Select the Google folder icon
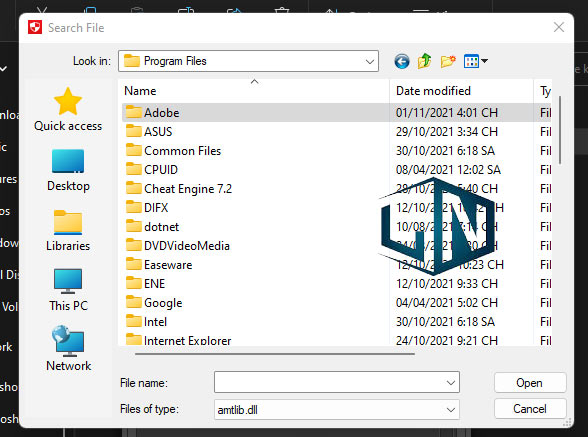588x437 pixels. (134, 302)
